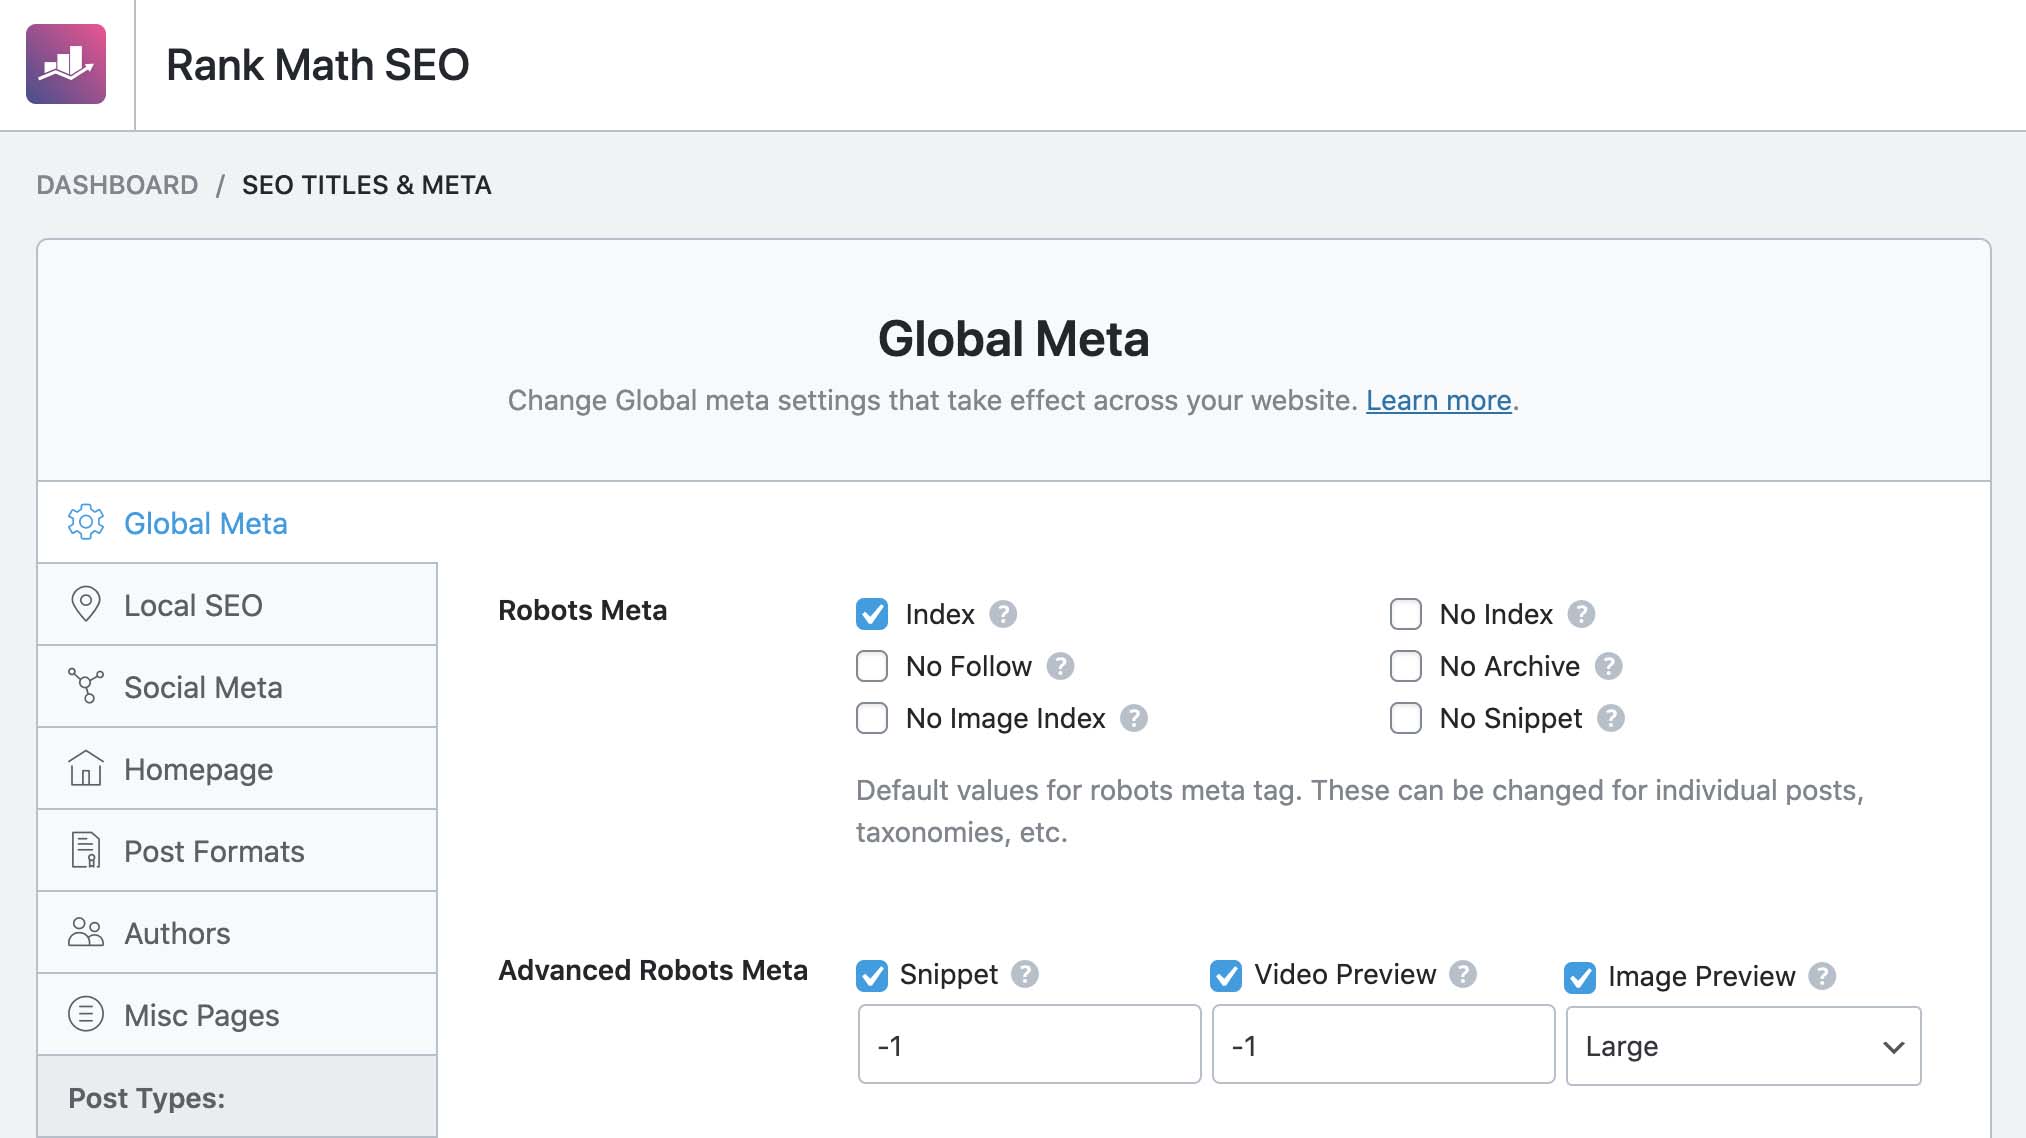
Task: Uncheck the Image Preview checkbox
Action: coord(1580,978)
